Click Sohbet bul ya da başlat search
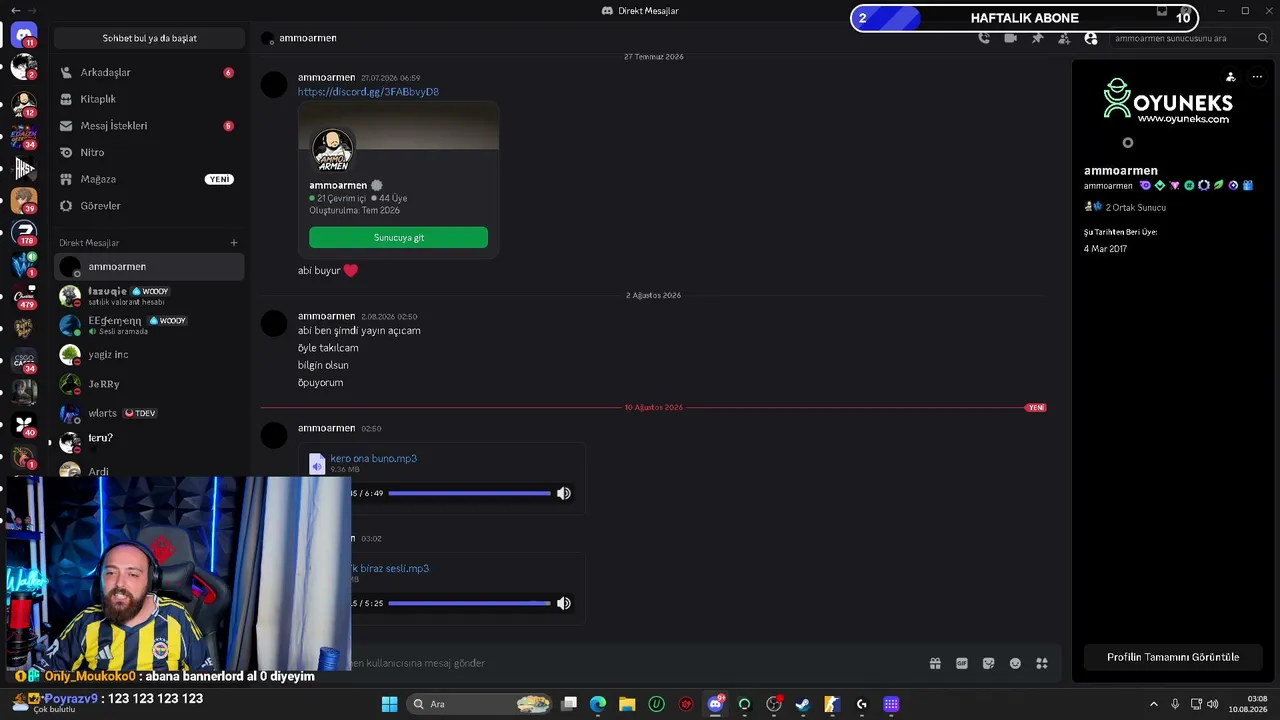The image size is (1280, 720). click(149, 38)
